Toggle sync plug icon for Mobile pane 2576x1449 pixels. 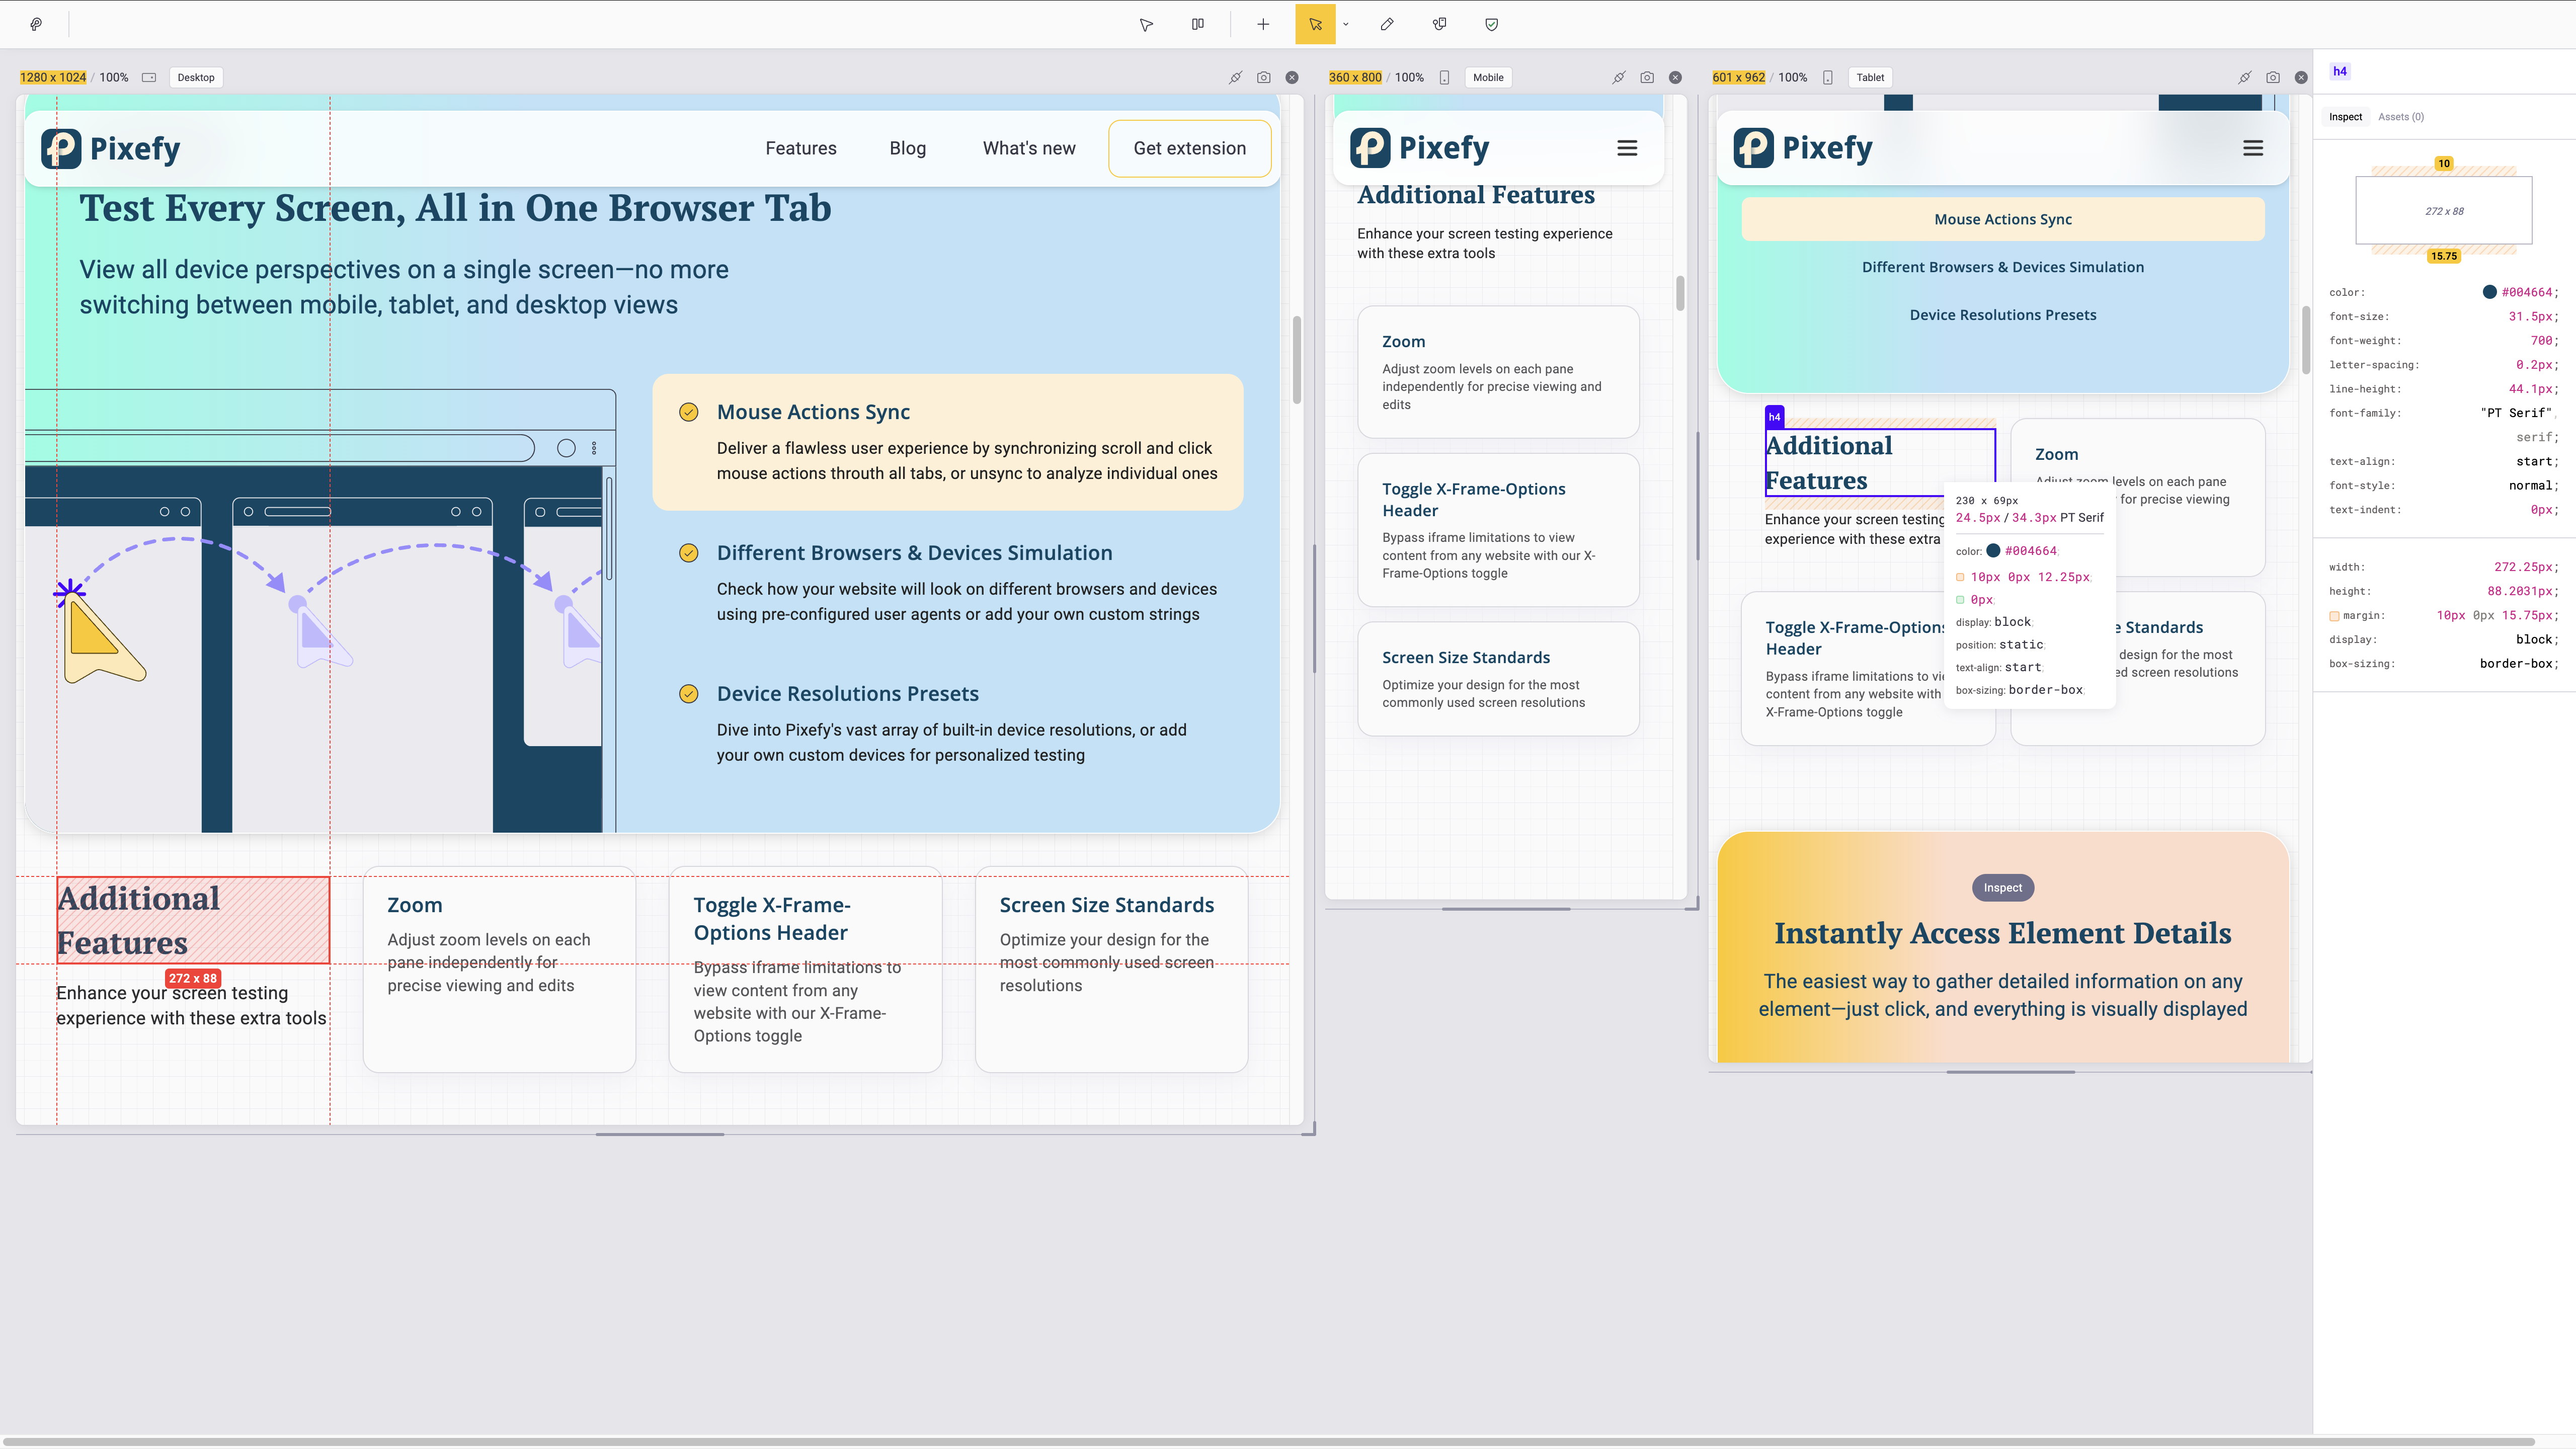(1619, 77)
